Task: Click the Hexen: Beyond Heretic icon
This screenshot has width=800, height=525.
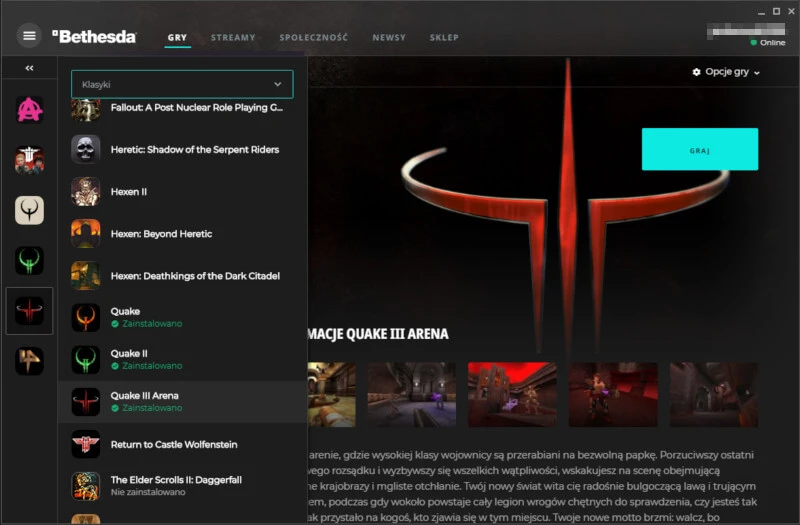Action: [86, 233]
